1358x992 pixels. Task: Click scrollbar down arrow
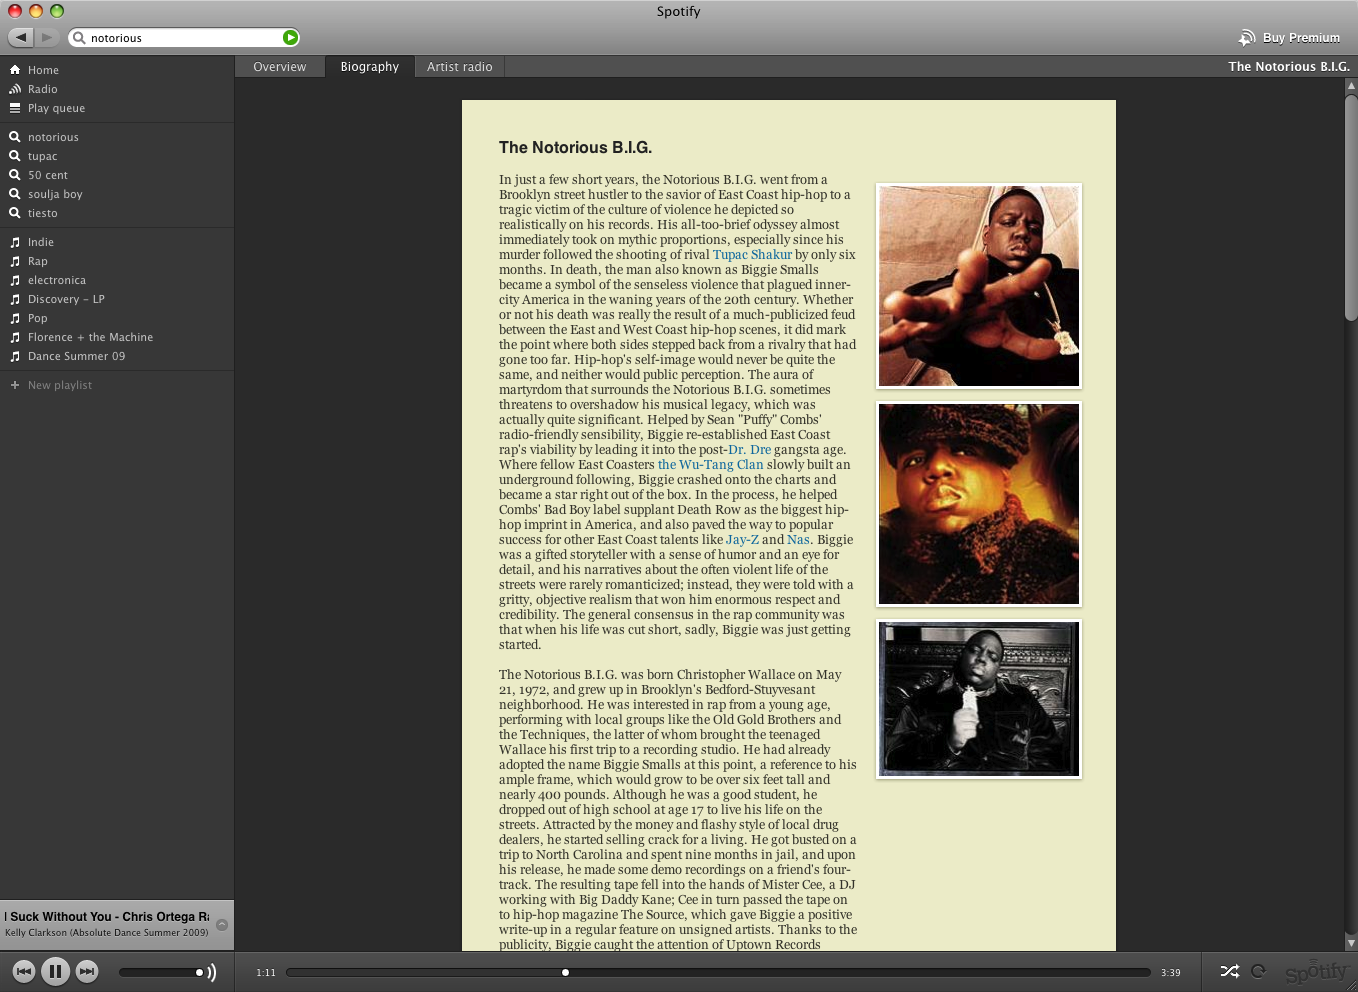1351,943
